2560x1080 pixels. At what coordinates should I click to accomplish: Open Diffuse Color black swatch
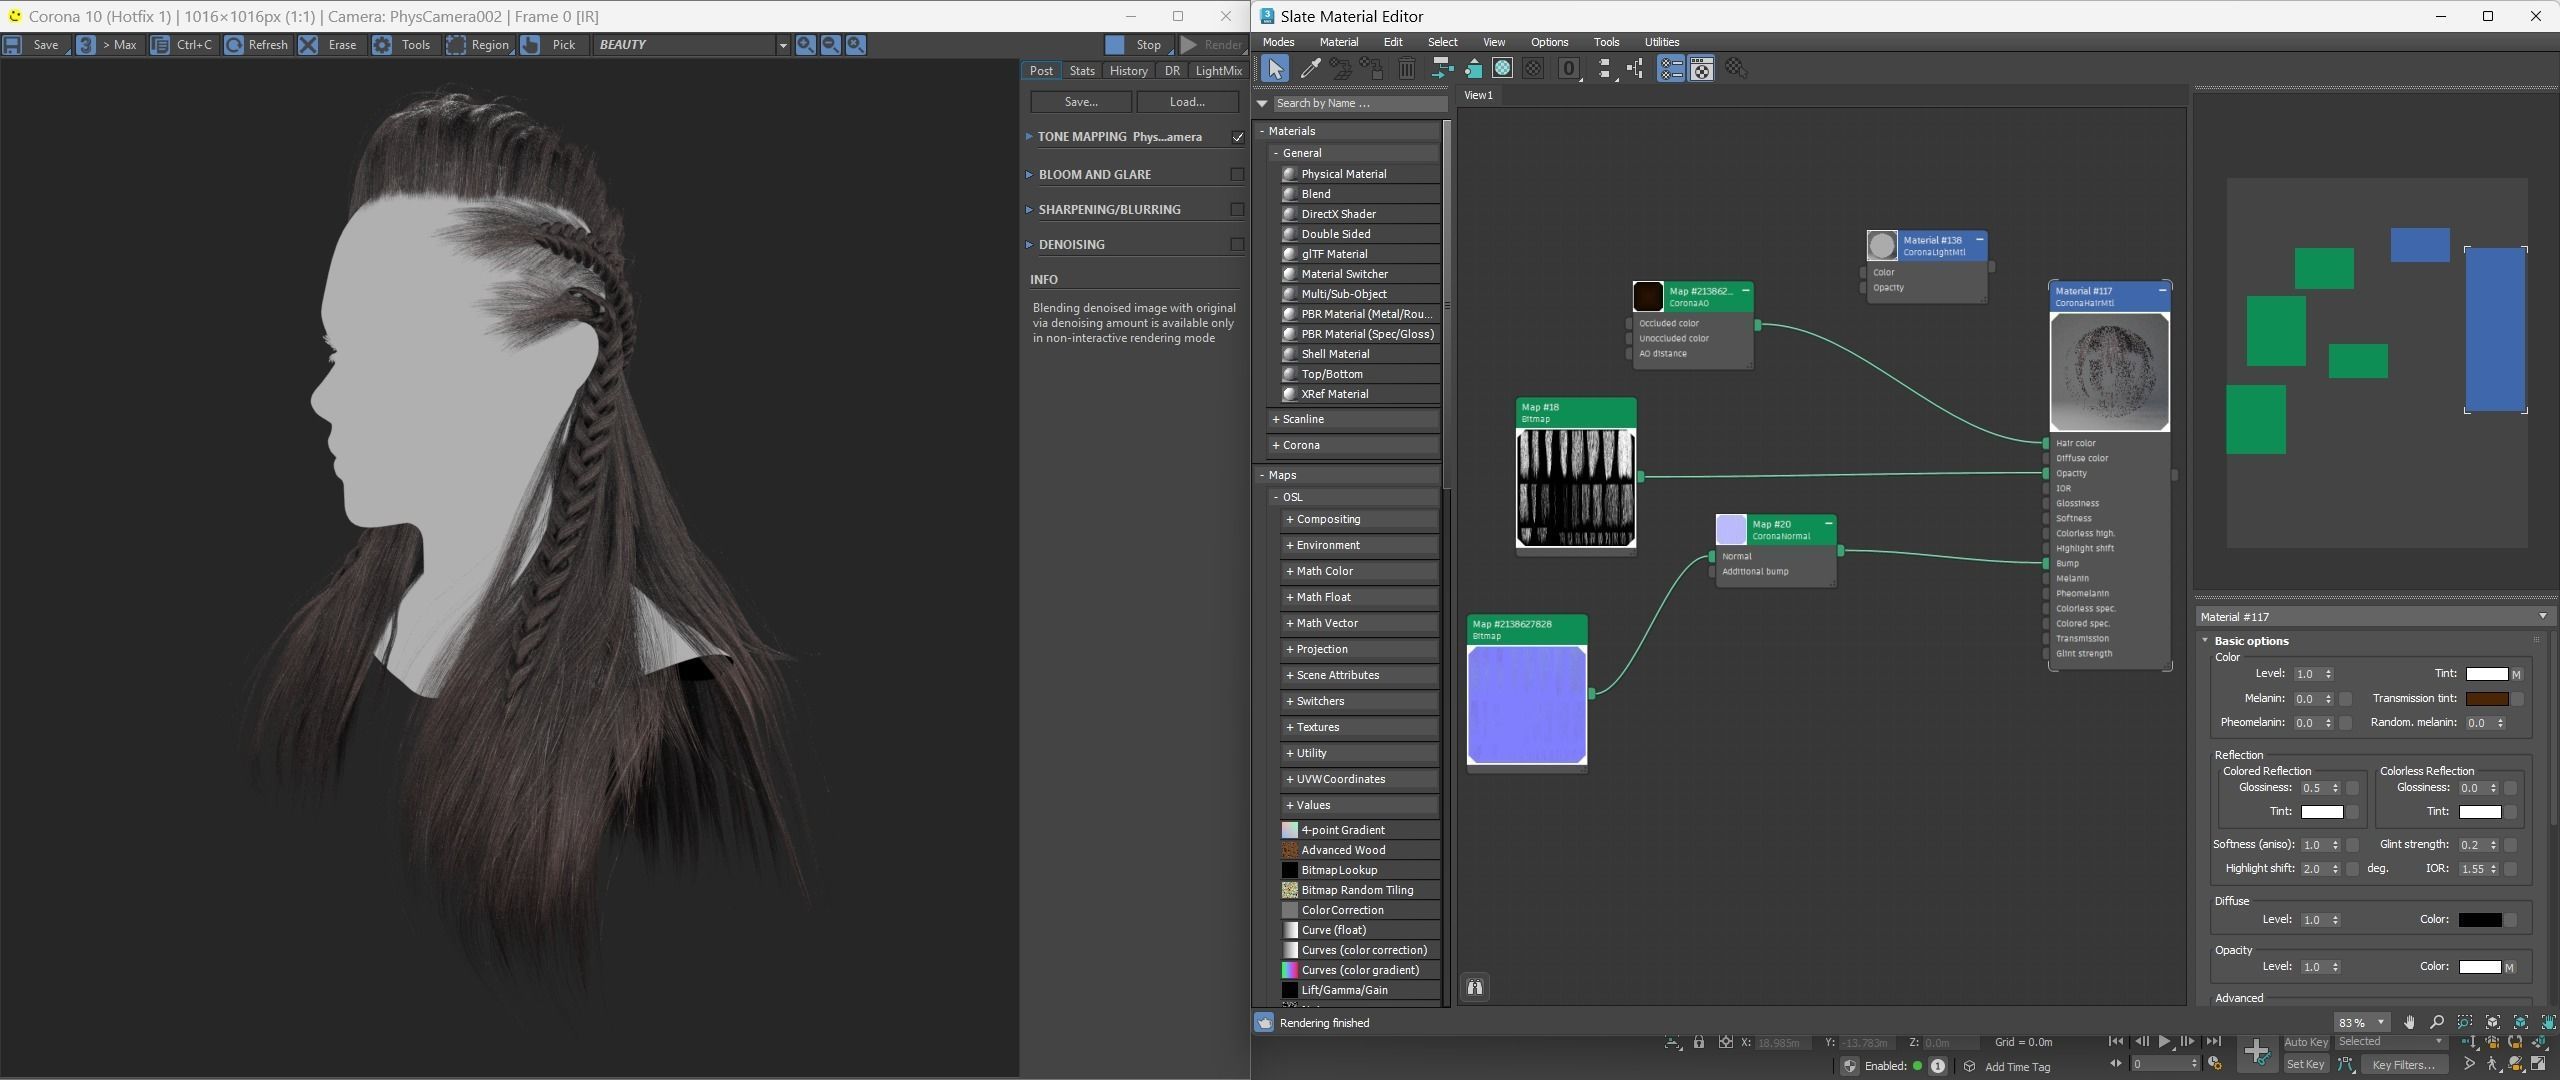click(2480, 920)
